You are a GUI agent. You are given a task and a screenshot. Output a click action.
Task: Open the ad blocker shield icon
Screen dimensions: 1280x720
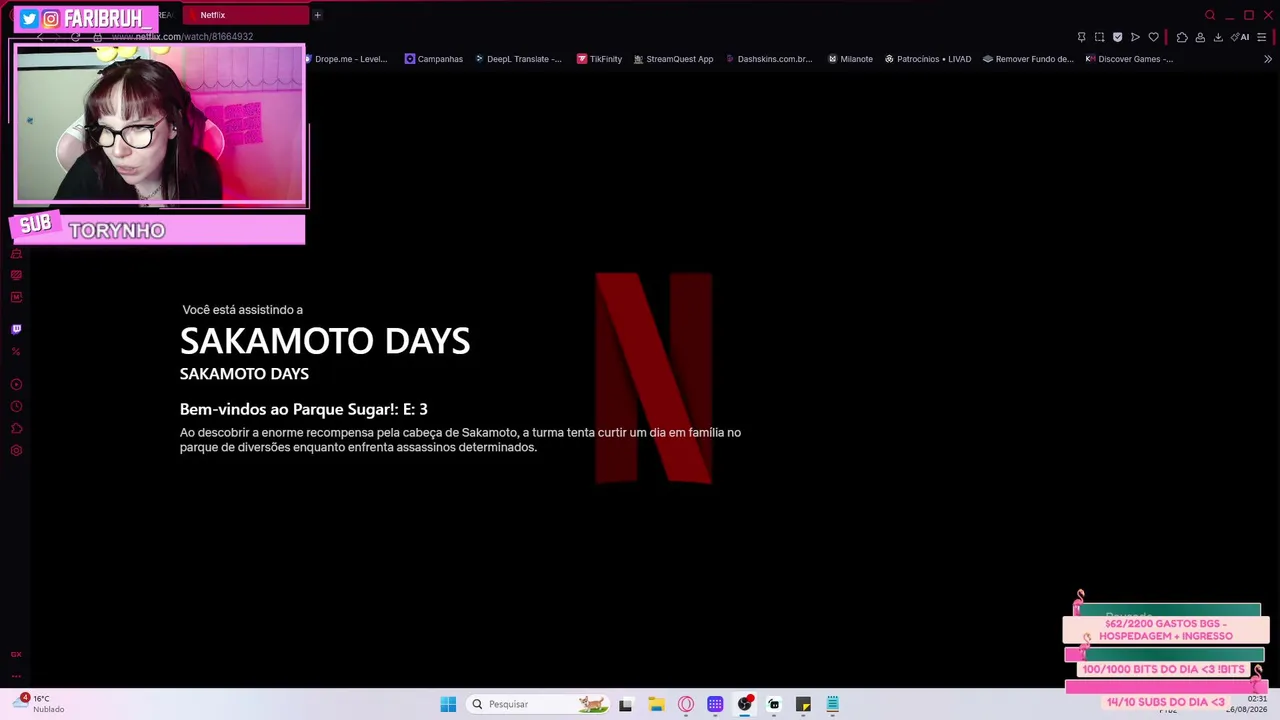coord(1117,37)
